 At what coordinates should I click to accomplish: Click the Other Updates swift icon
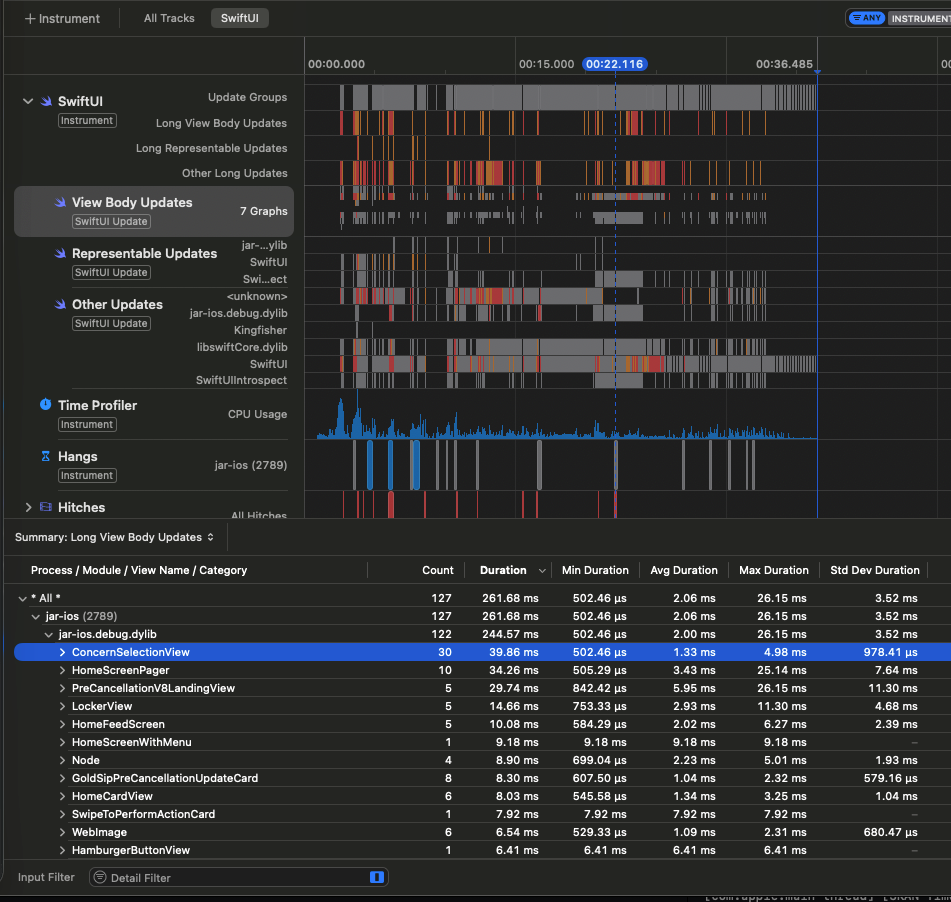tap(60, 305)
